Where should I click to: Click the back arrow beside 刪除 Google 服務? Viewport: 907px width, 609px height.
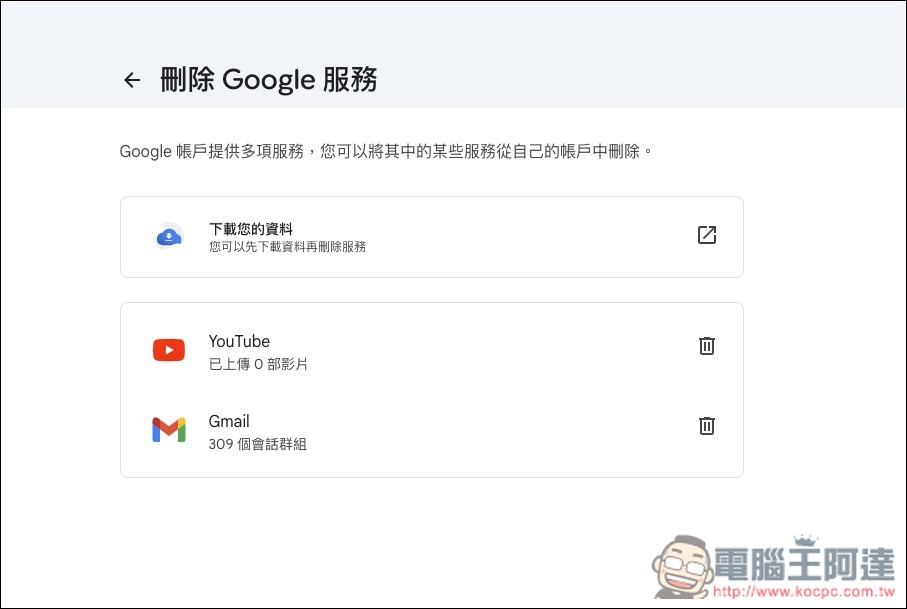(x=131, y=80)
